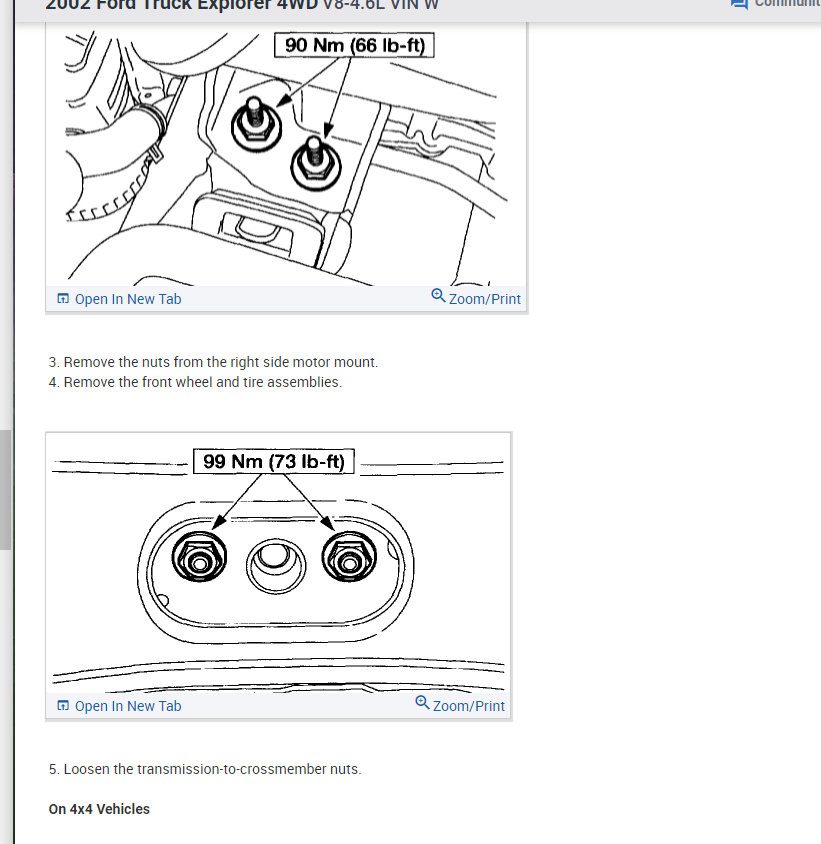
Task: Click the community chat icon at top right
Action: [739, 4]
